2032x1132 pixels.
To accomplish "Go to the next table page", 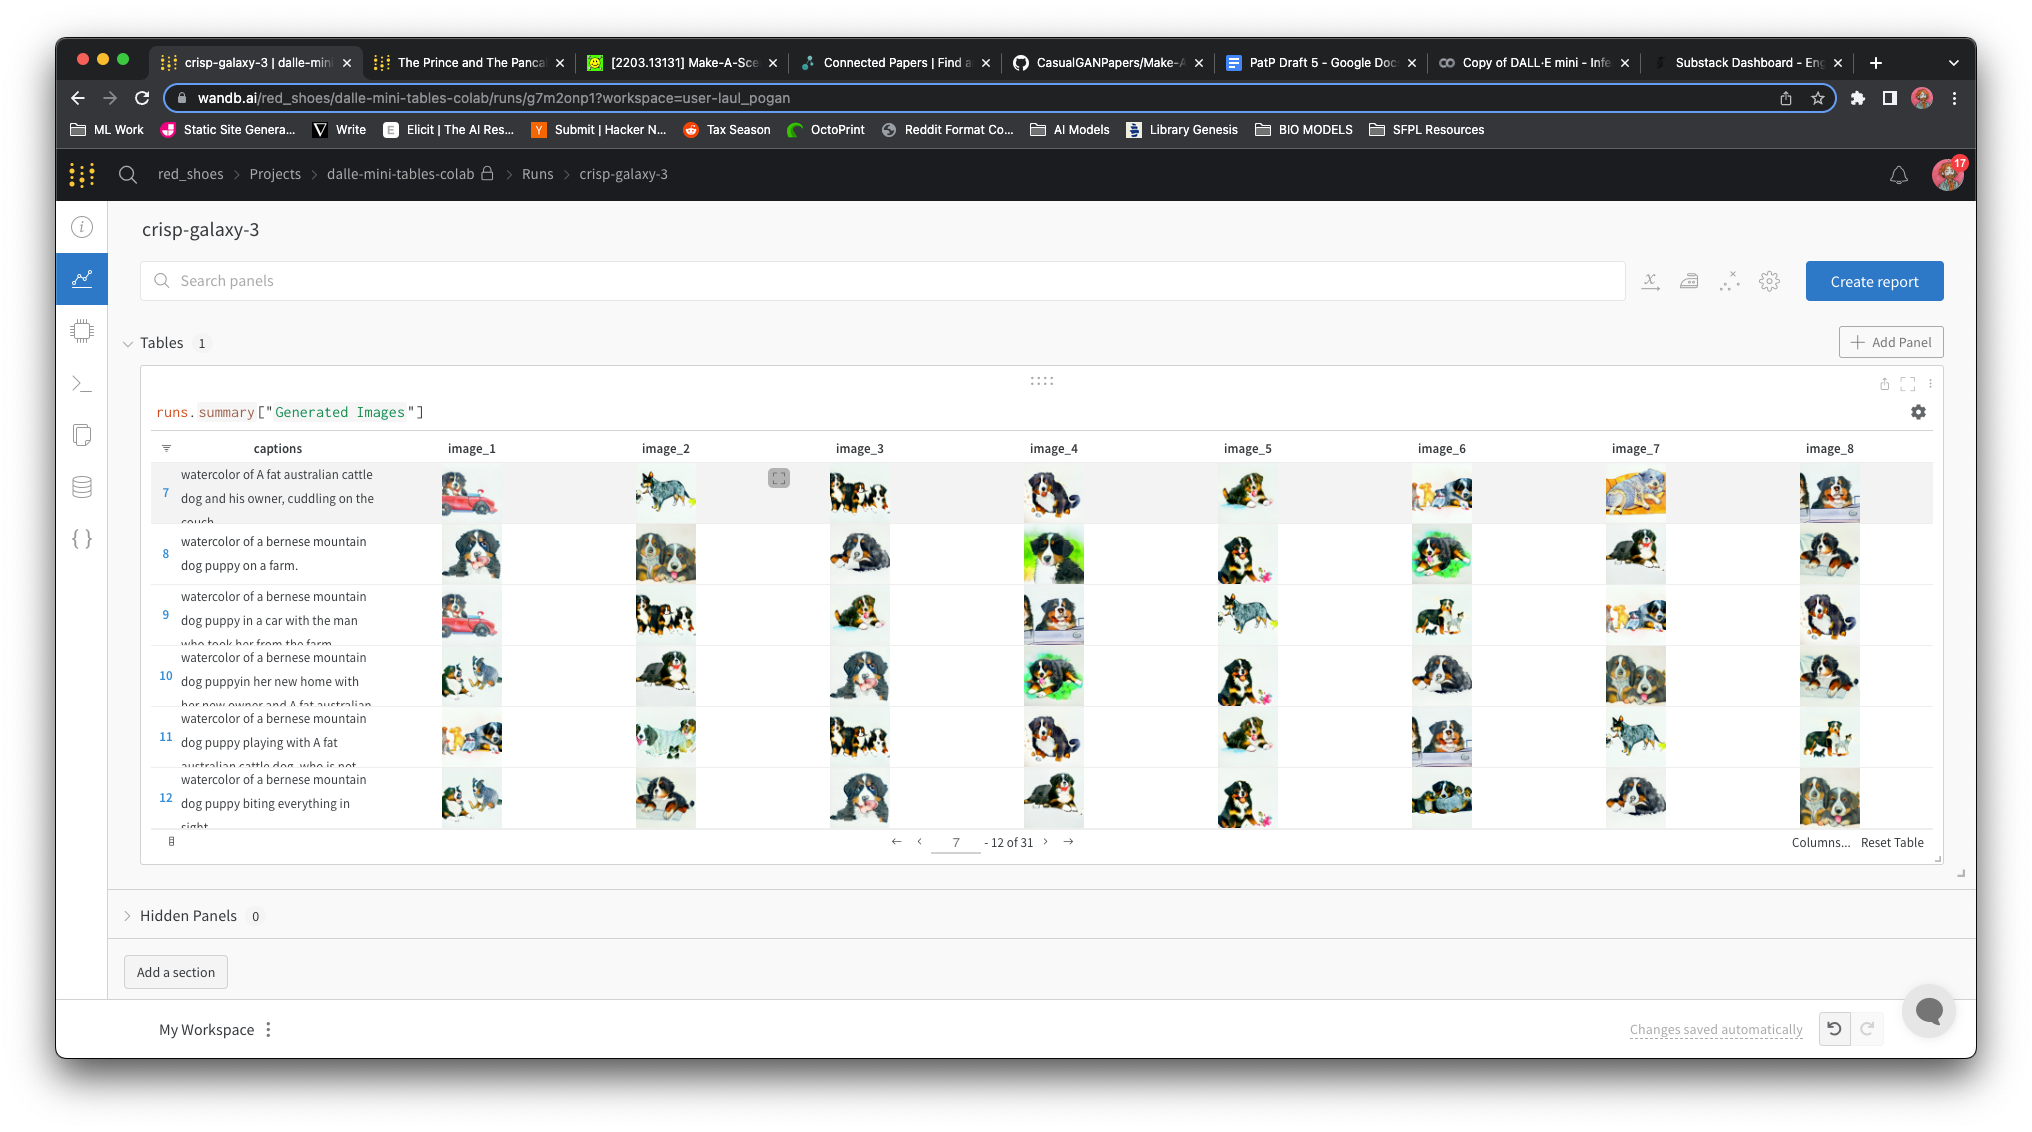I will point(1046,842).
